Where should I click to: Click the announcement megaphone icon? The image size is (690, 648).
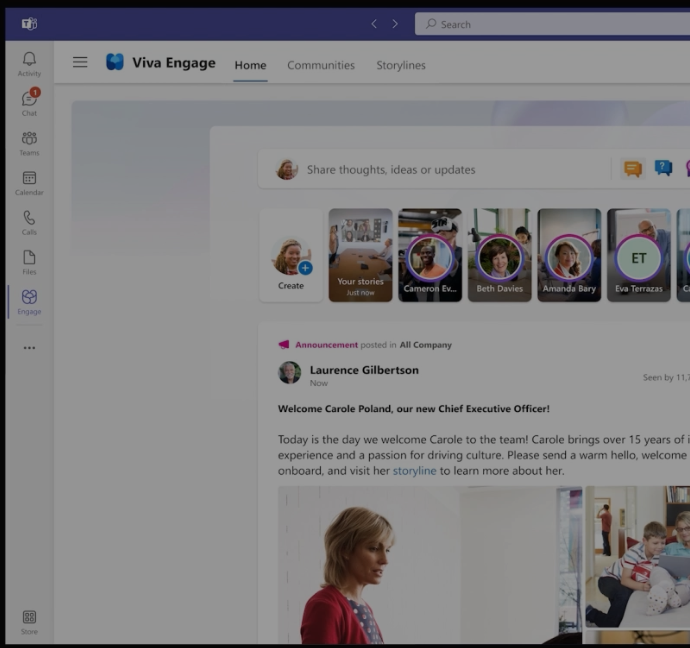tap(284, 344)
